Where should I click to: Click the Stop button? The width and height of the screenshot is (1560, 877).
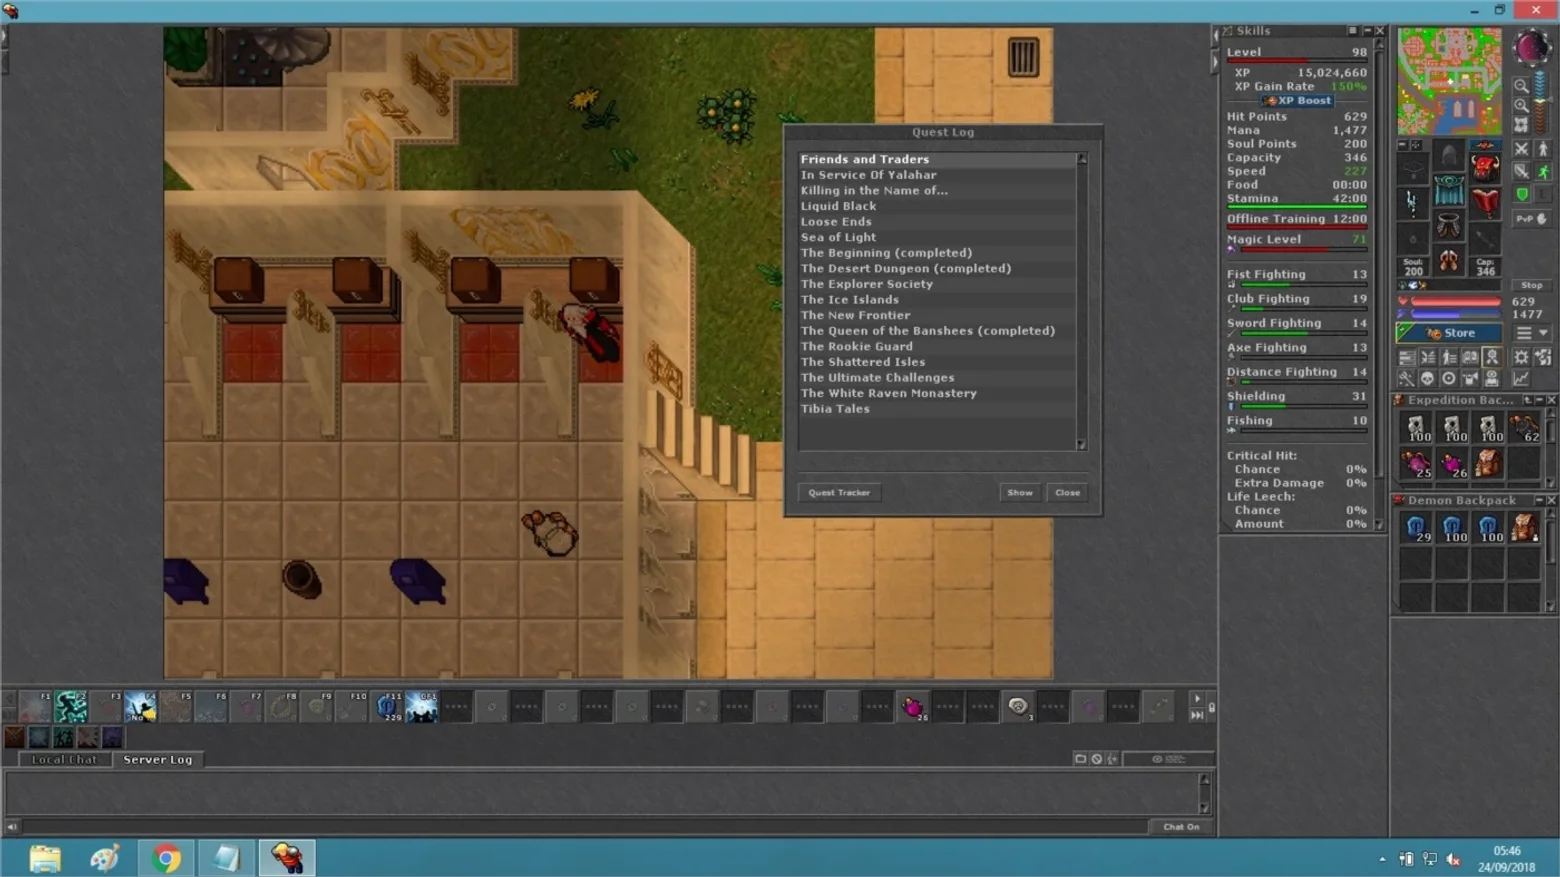(1531, 285)
